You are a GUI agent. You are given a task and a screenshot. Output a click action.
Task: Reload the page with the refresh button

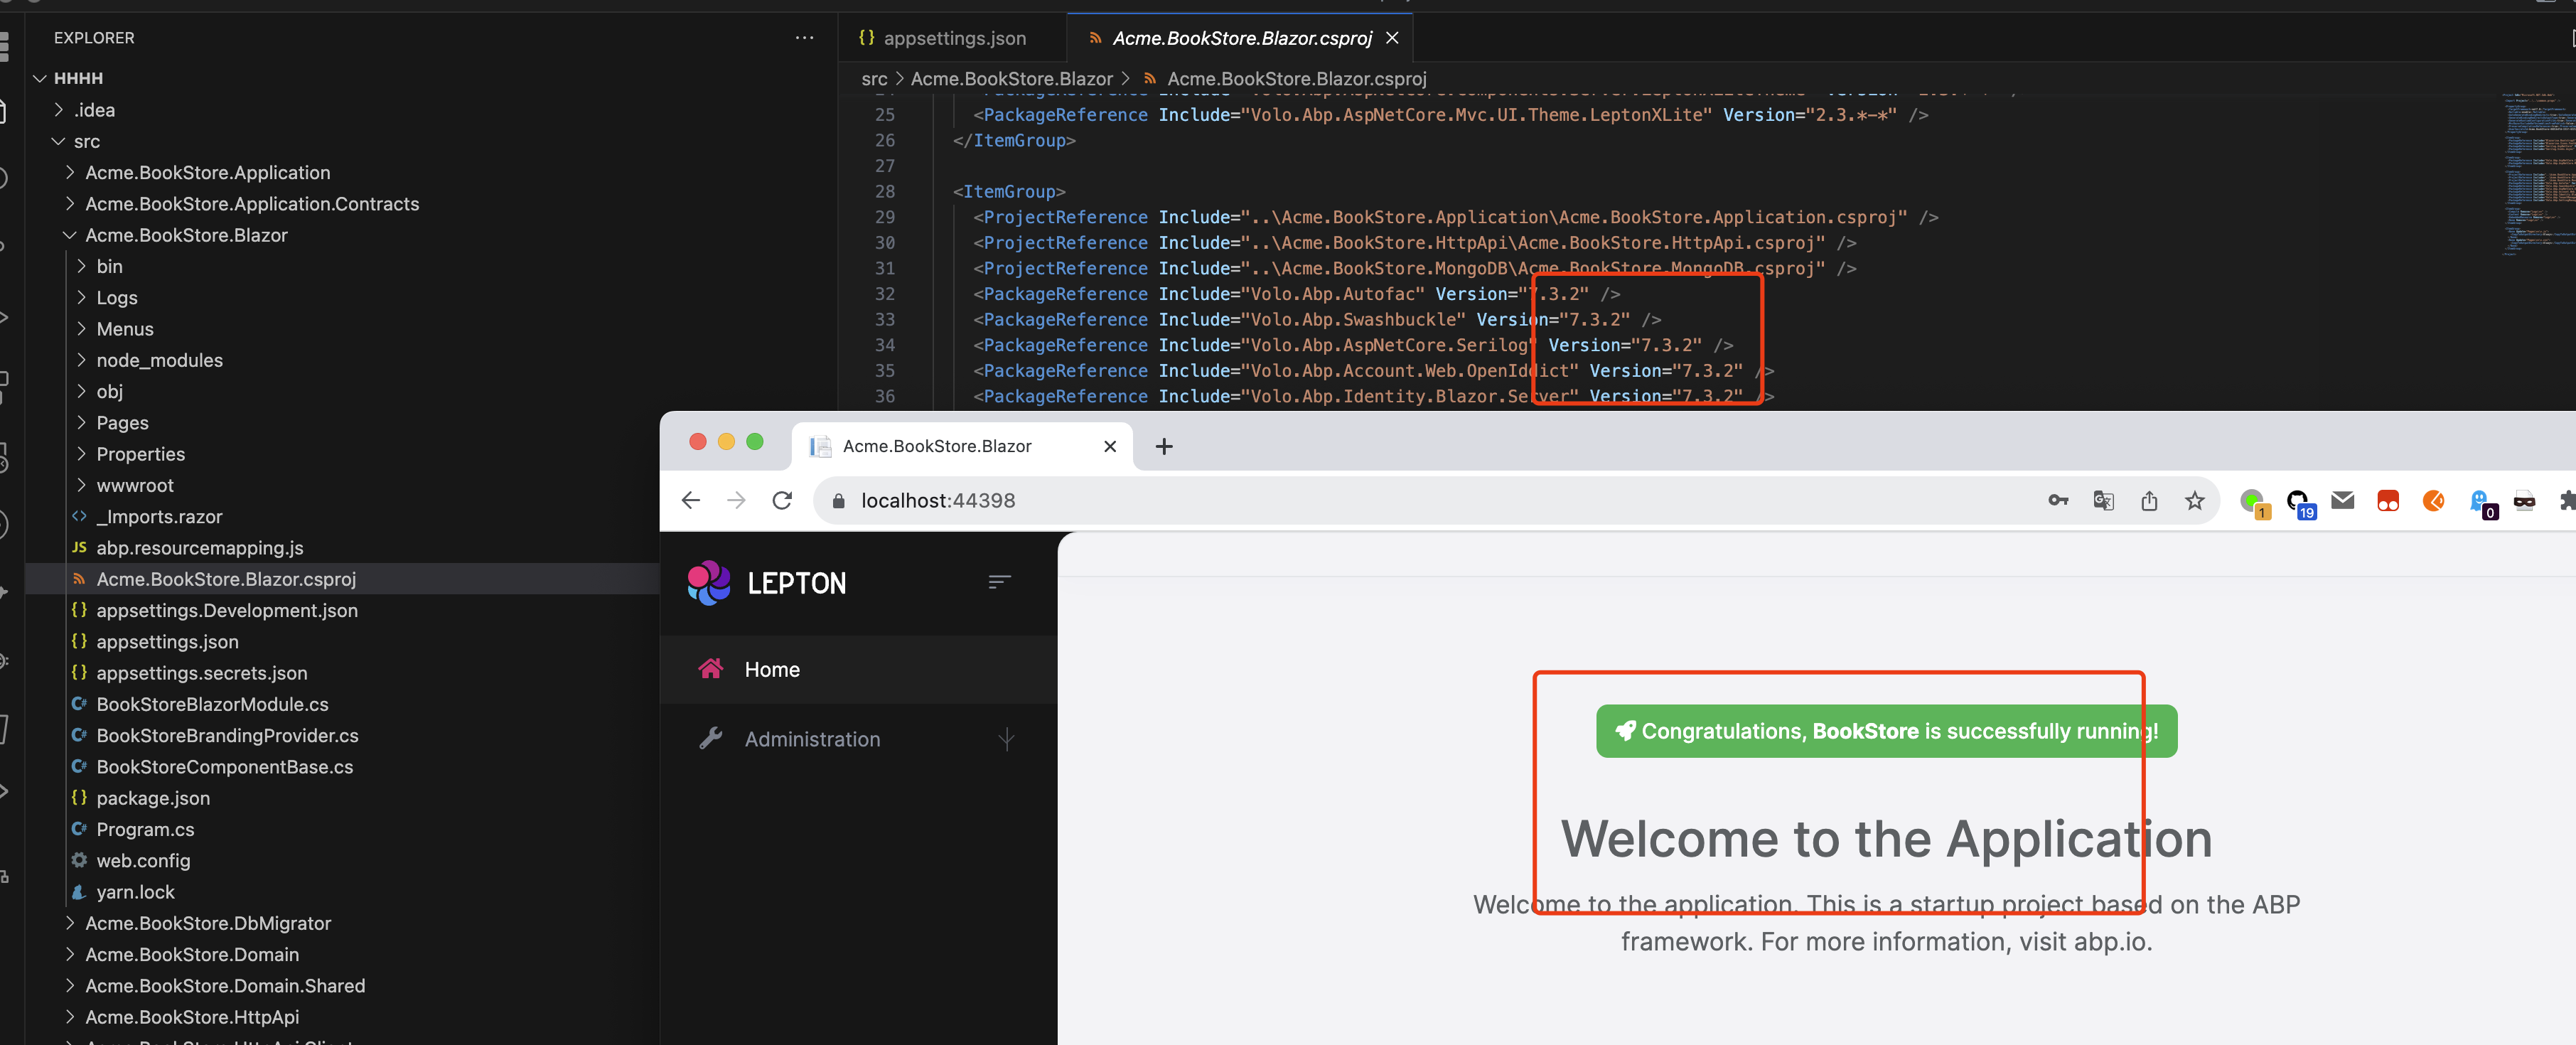coord(782,500)
